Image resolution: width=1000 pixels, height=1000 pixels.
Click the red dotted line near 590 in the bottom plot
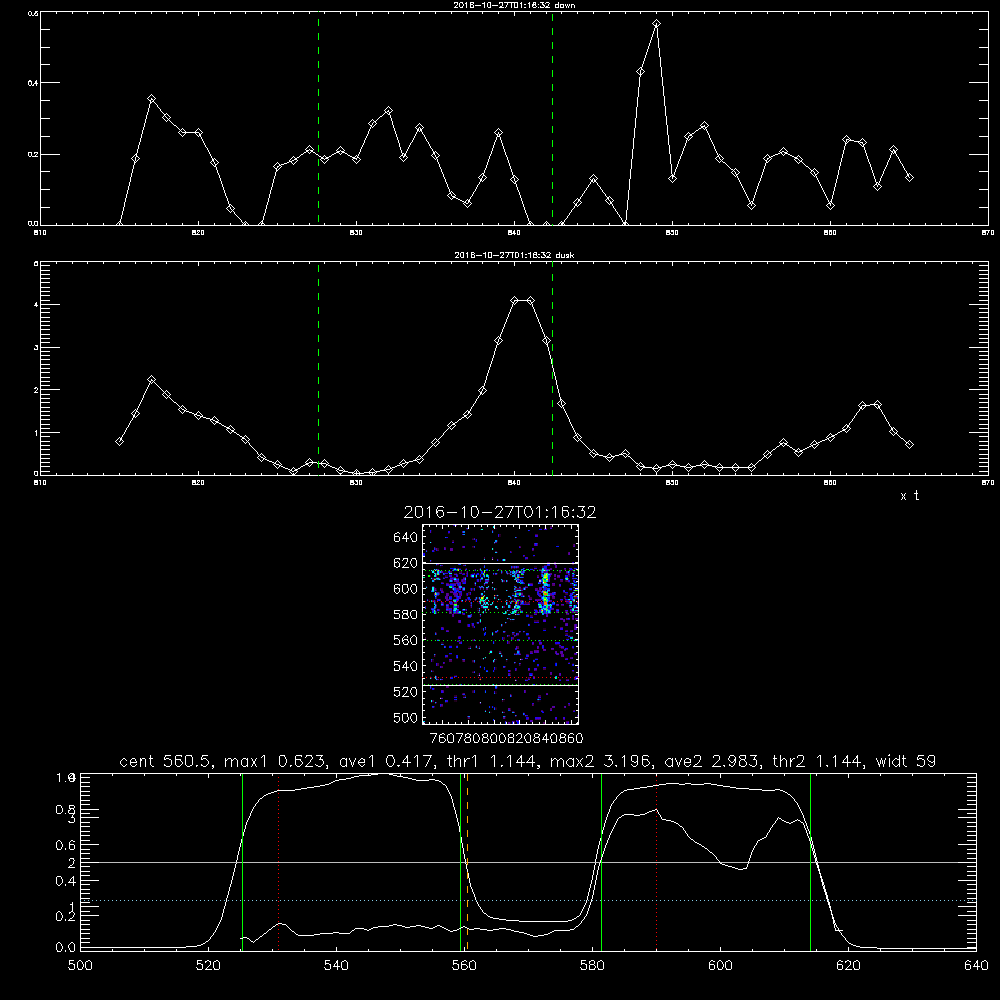[x=656, y=862]
